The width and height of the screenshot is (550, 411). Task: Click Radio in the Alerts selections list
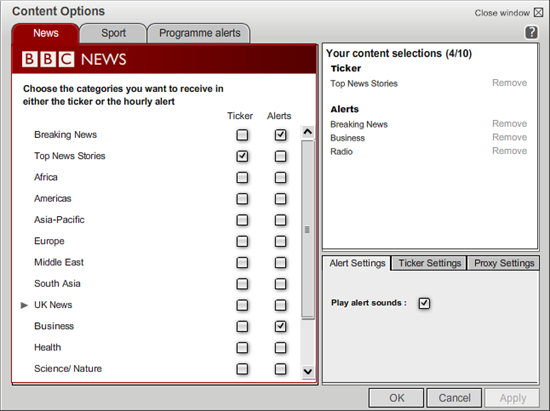click(341, 151)
